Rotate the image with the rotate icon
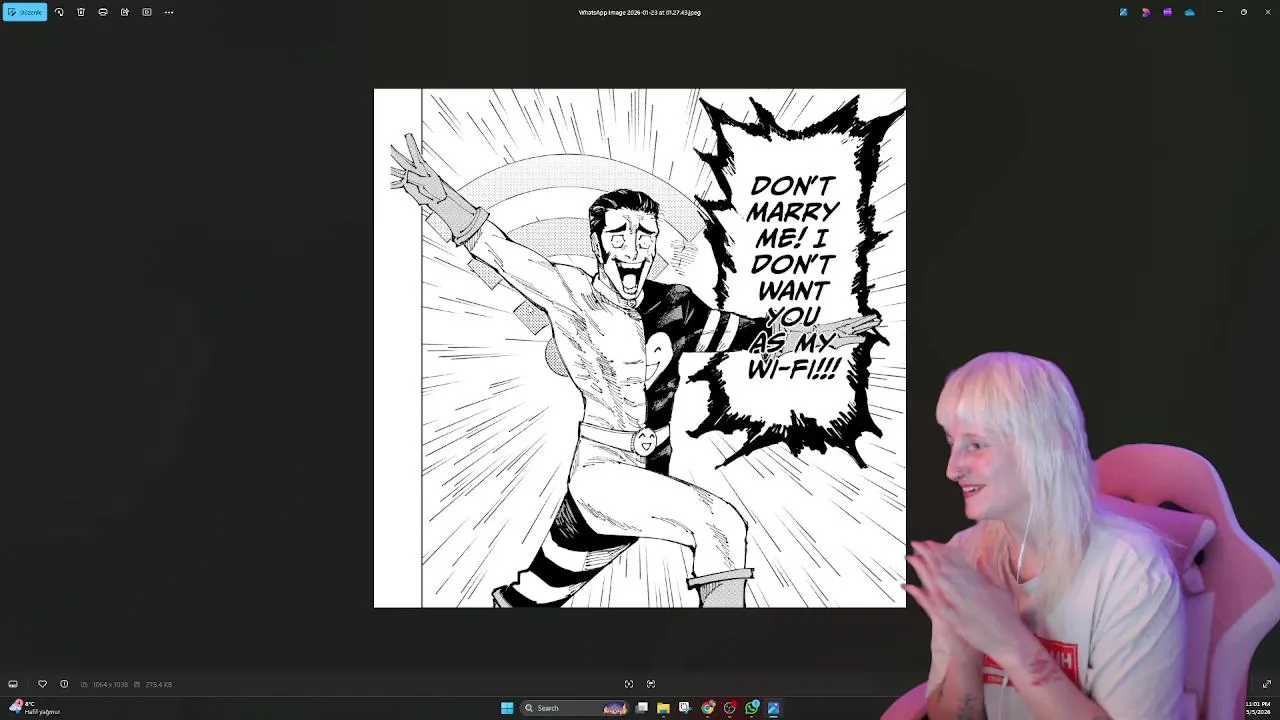1280x720 pixels. point(59,12)
